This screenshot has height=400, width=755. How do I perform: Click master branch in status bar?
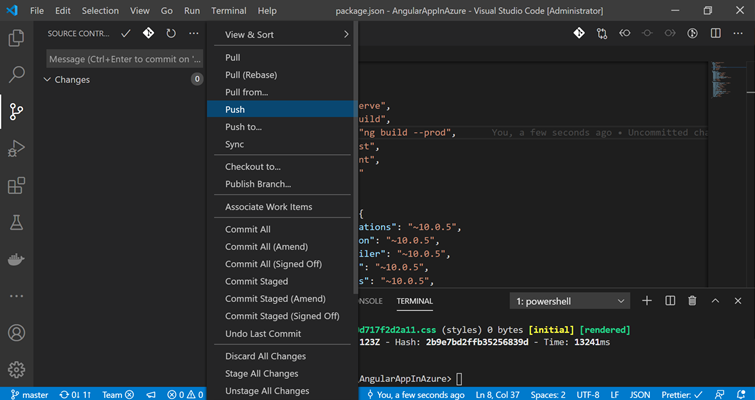[x=30, y=395]
